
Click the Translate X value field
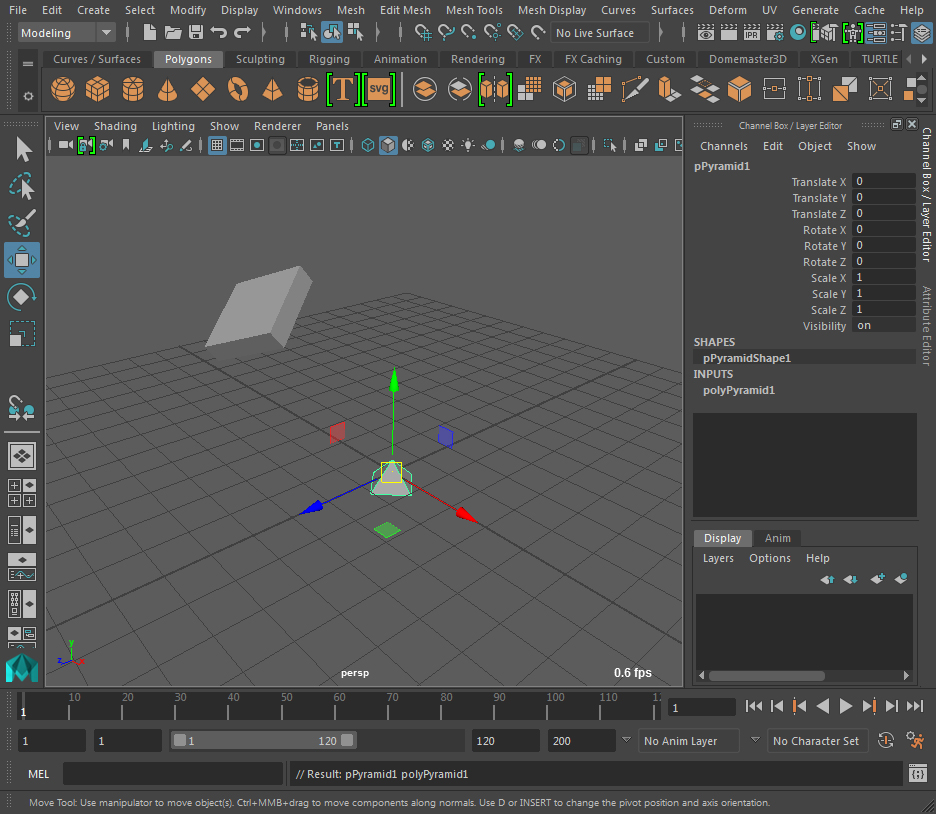(884, 182)
